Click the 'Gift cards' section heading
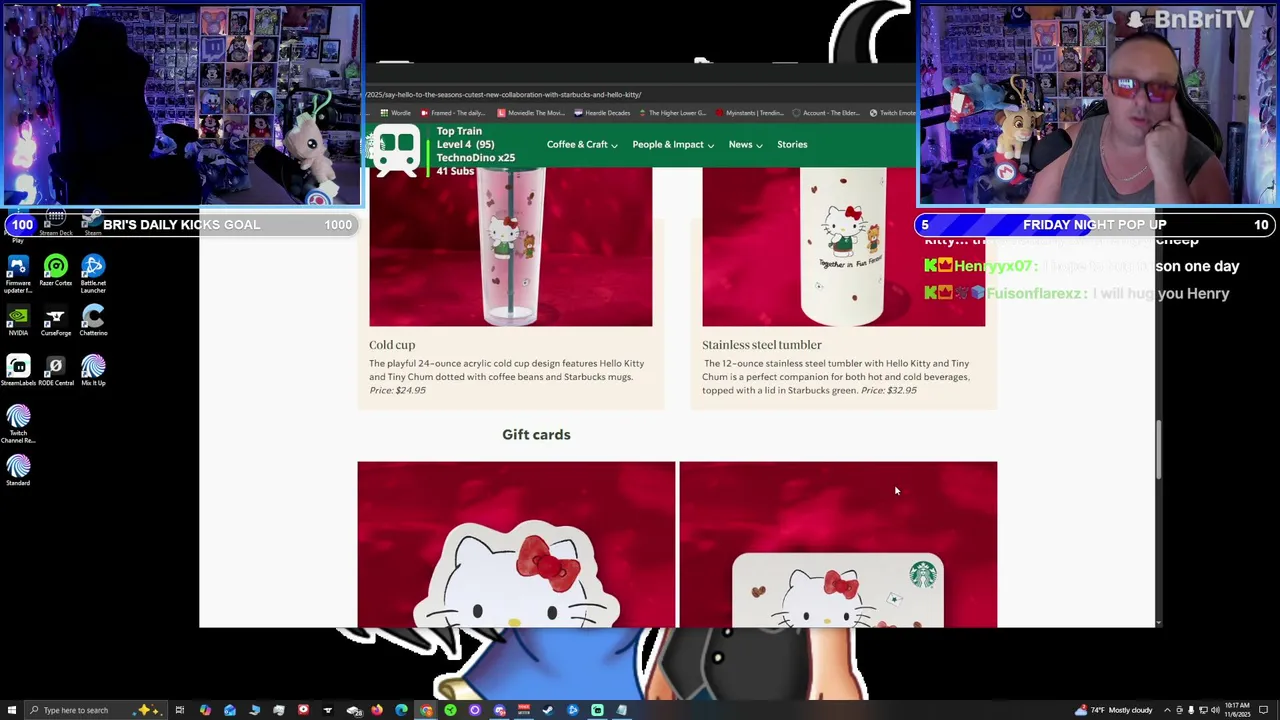Viewport: 1280px width, 720px height. click(536, 435)
